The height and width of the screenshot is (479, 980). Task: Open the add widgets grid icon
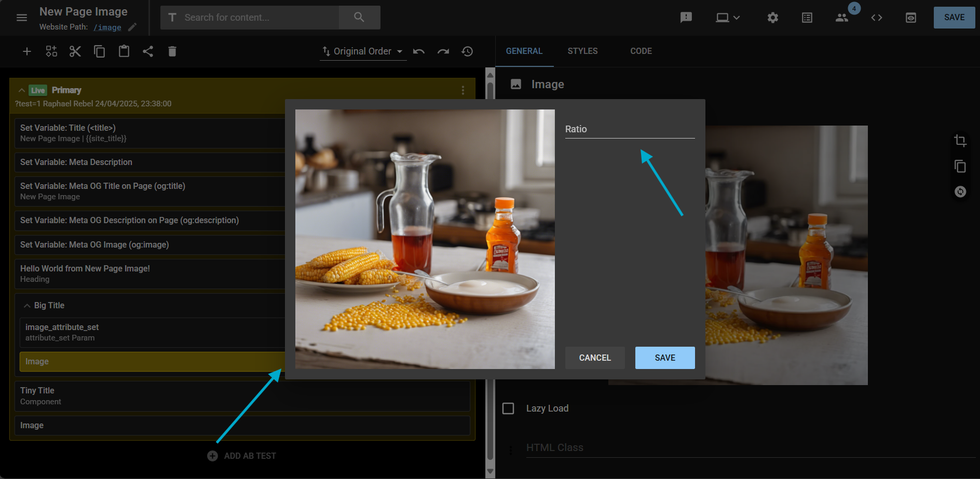(51, 51)
